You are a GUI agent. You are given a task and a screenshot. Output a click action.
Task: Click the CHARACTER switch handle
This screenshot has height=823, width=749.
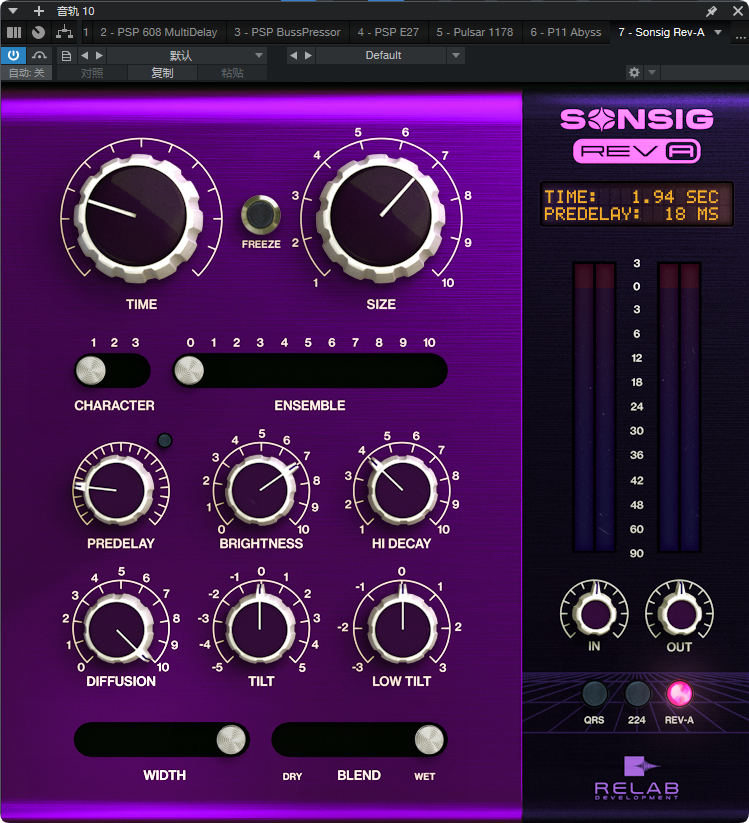pos(90,371)
